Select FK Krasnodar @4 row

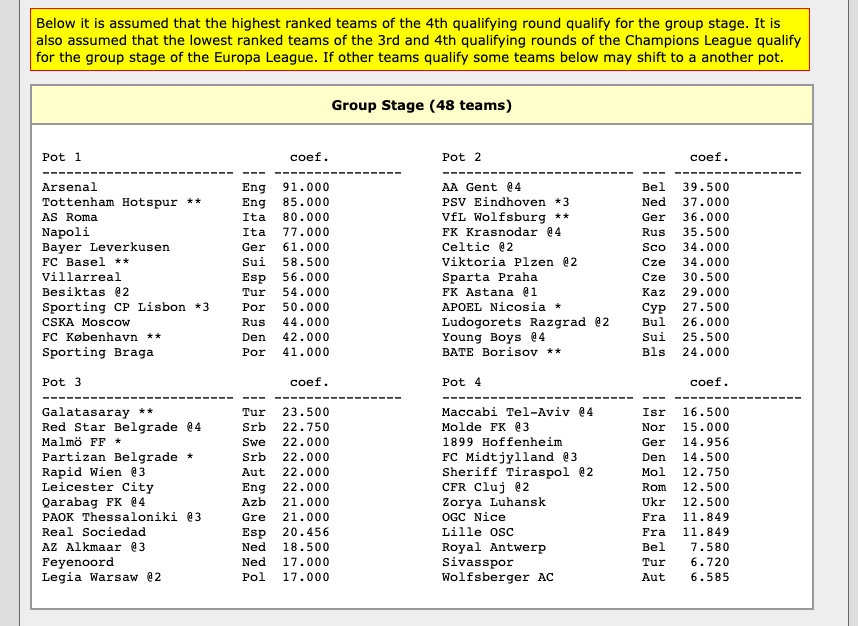click(x=585, y=233)
